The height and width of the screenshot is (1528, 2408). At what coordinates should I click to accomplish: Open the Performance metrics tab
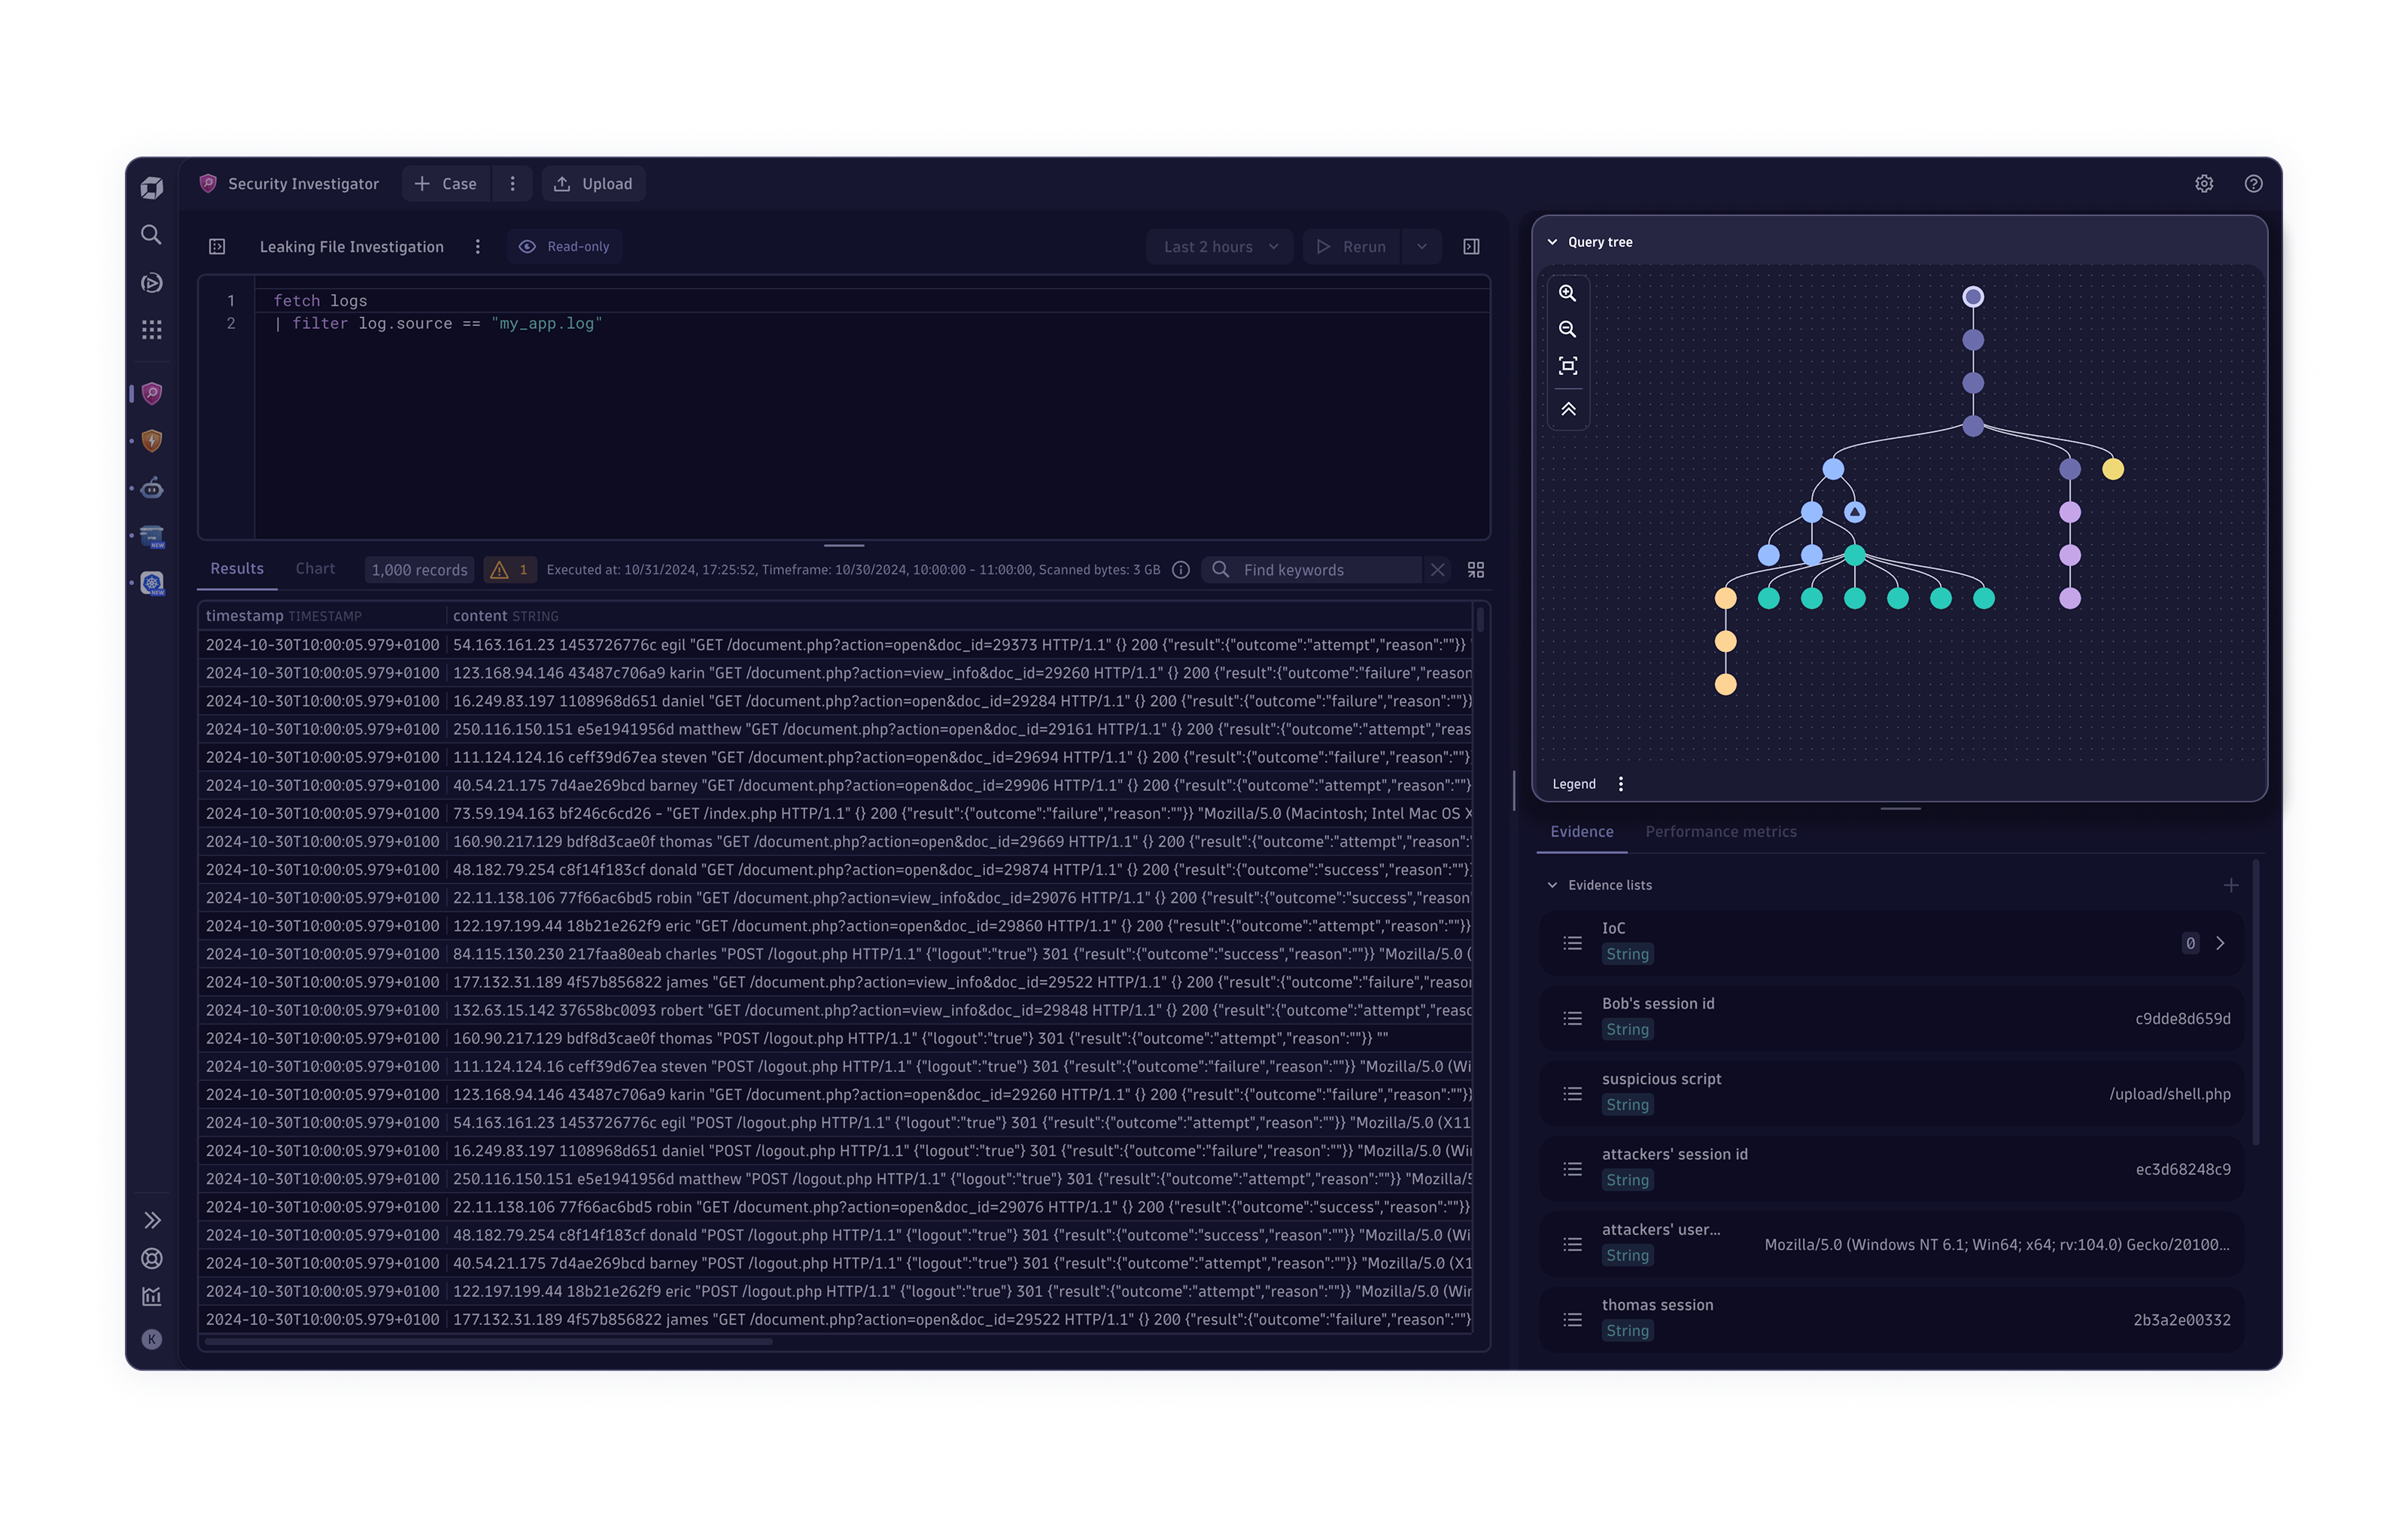coord(1720,832)
